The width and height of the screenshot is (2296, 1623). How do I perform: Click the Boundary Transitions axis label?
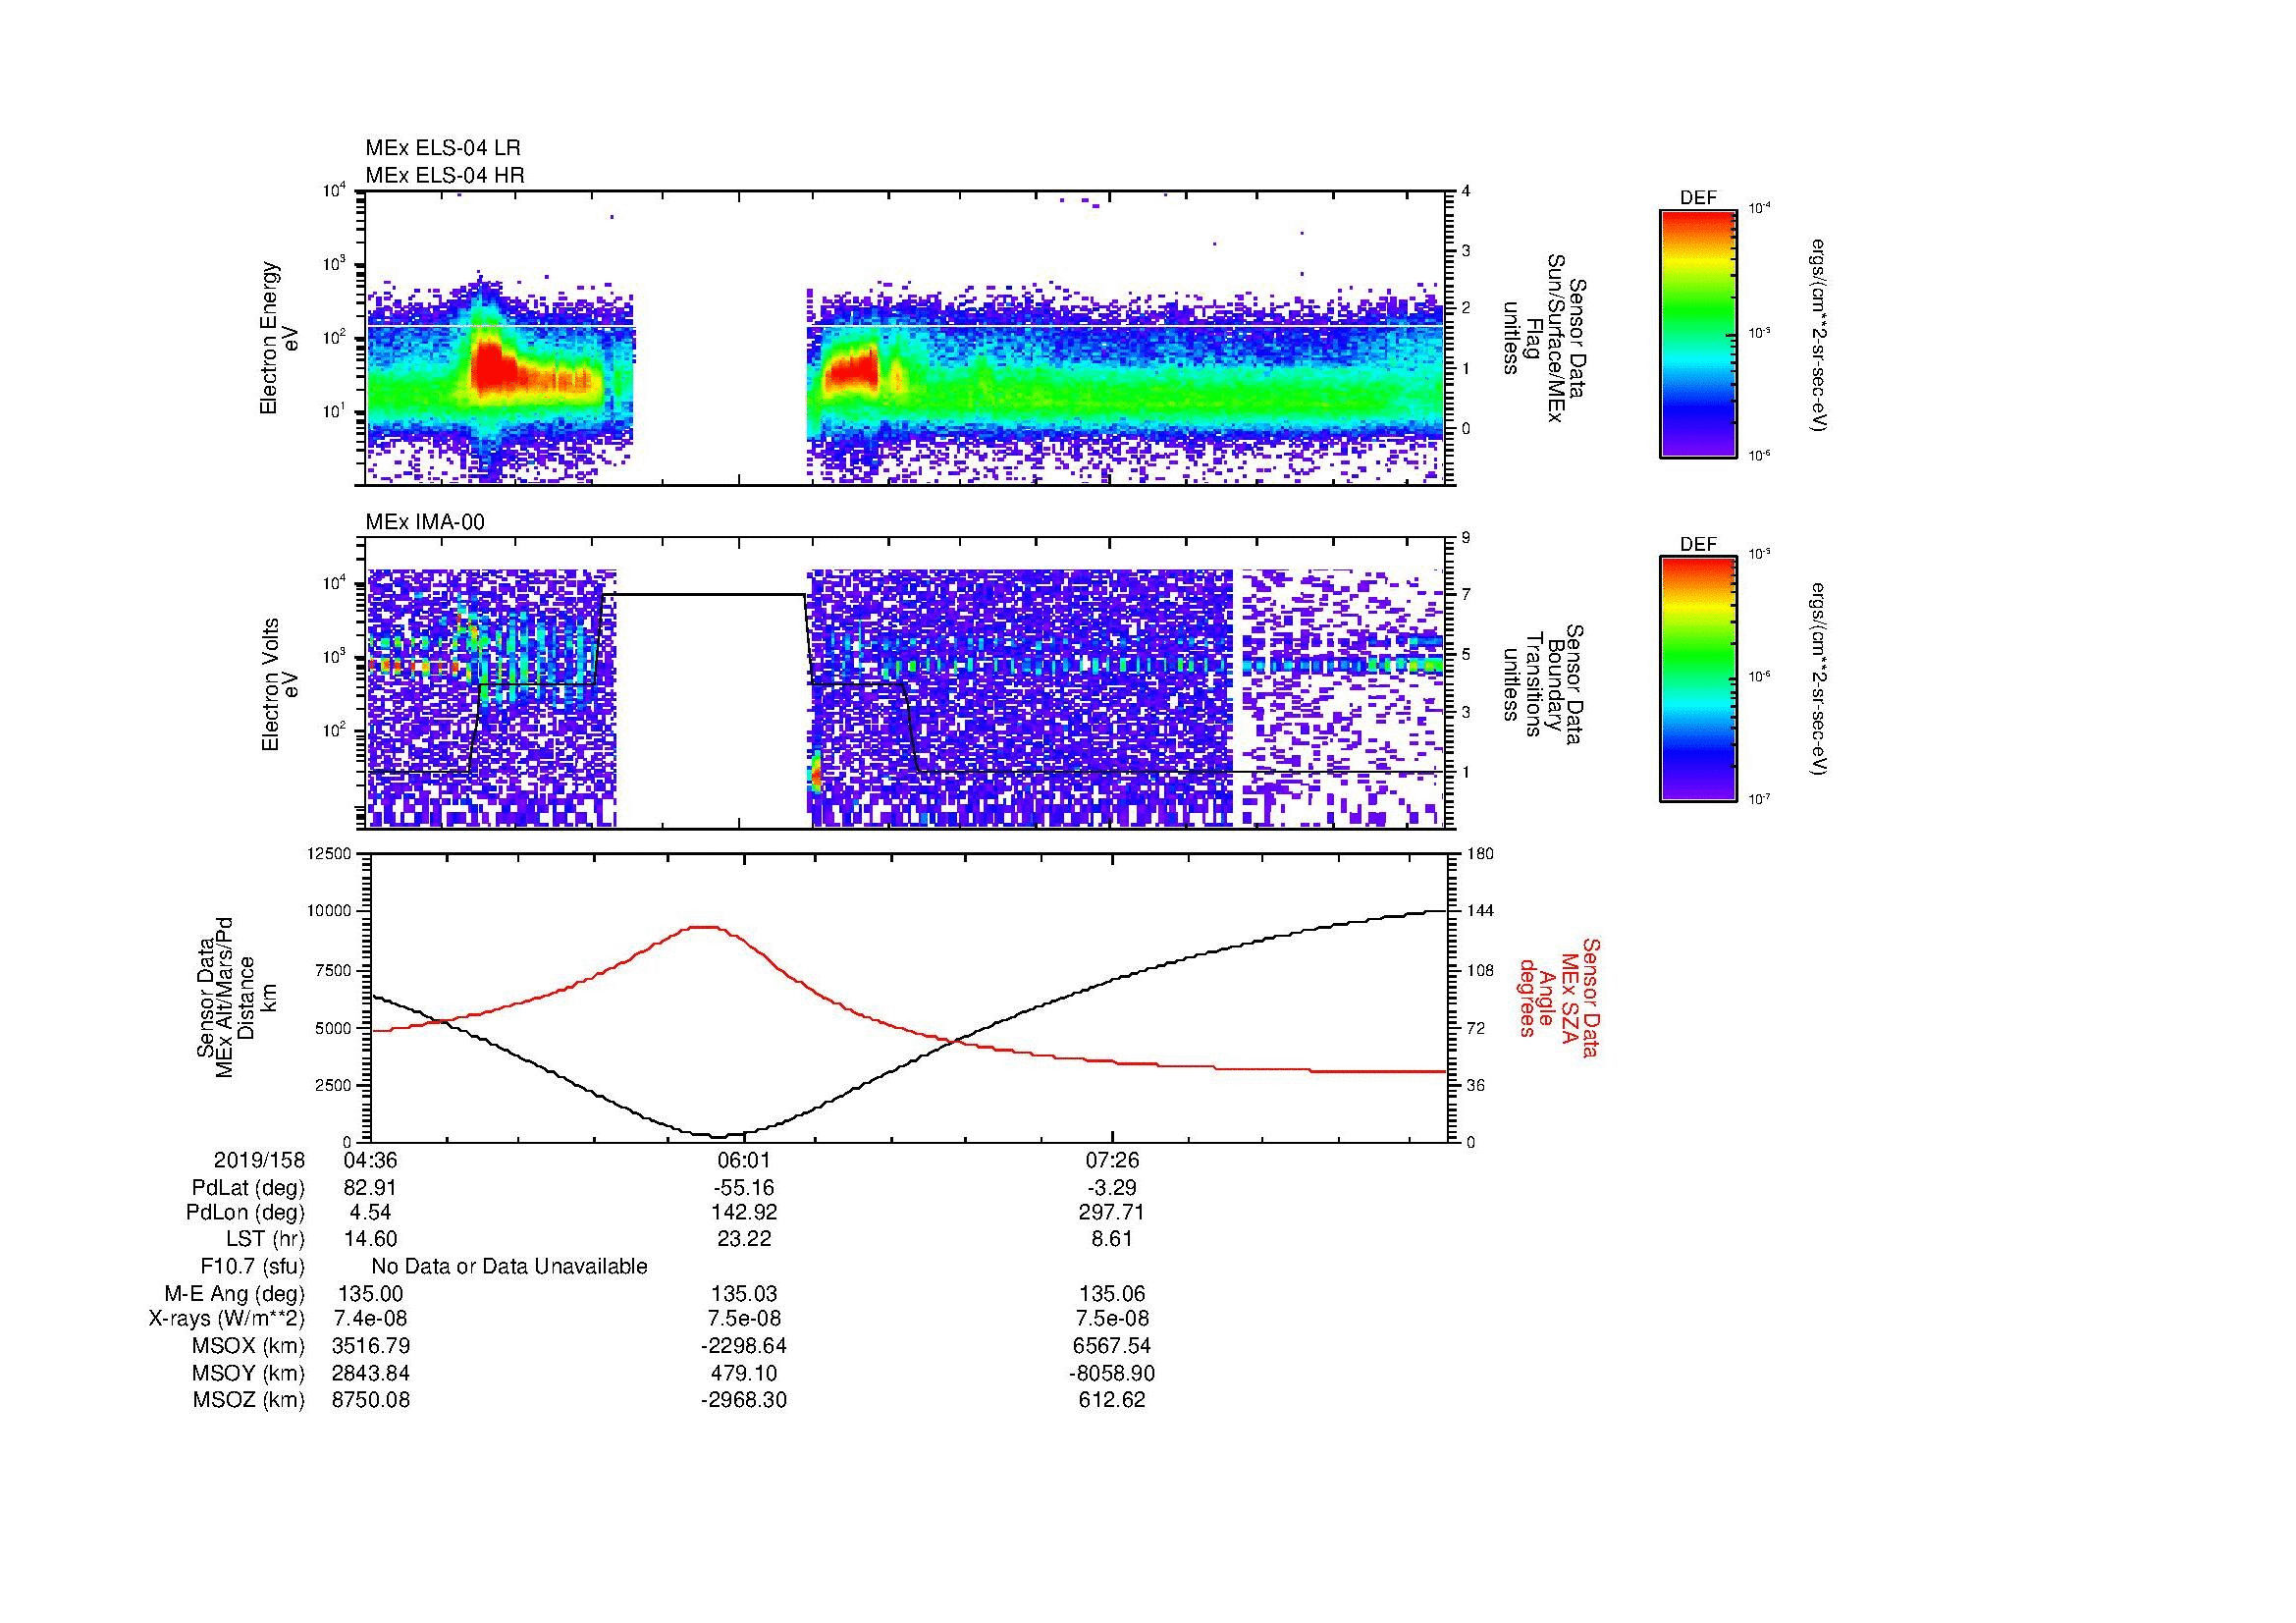(x=1542, y=684)
